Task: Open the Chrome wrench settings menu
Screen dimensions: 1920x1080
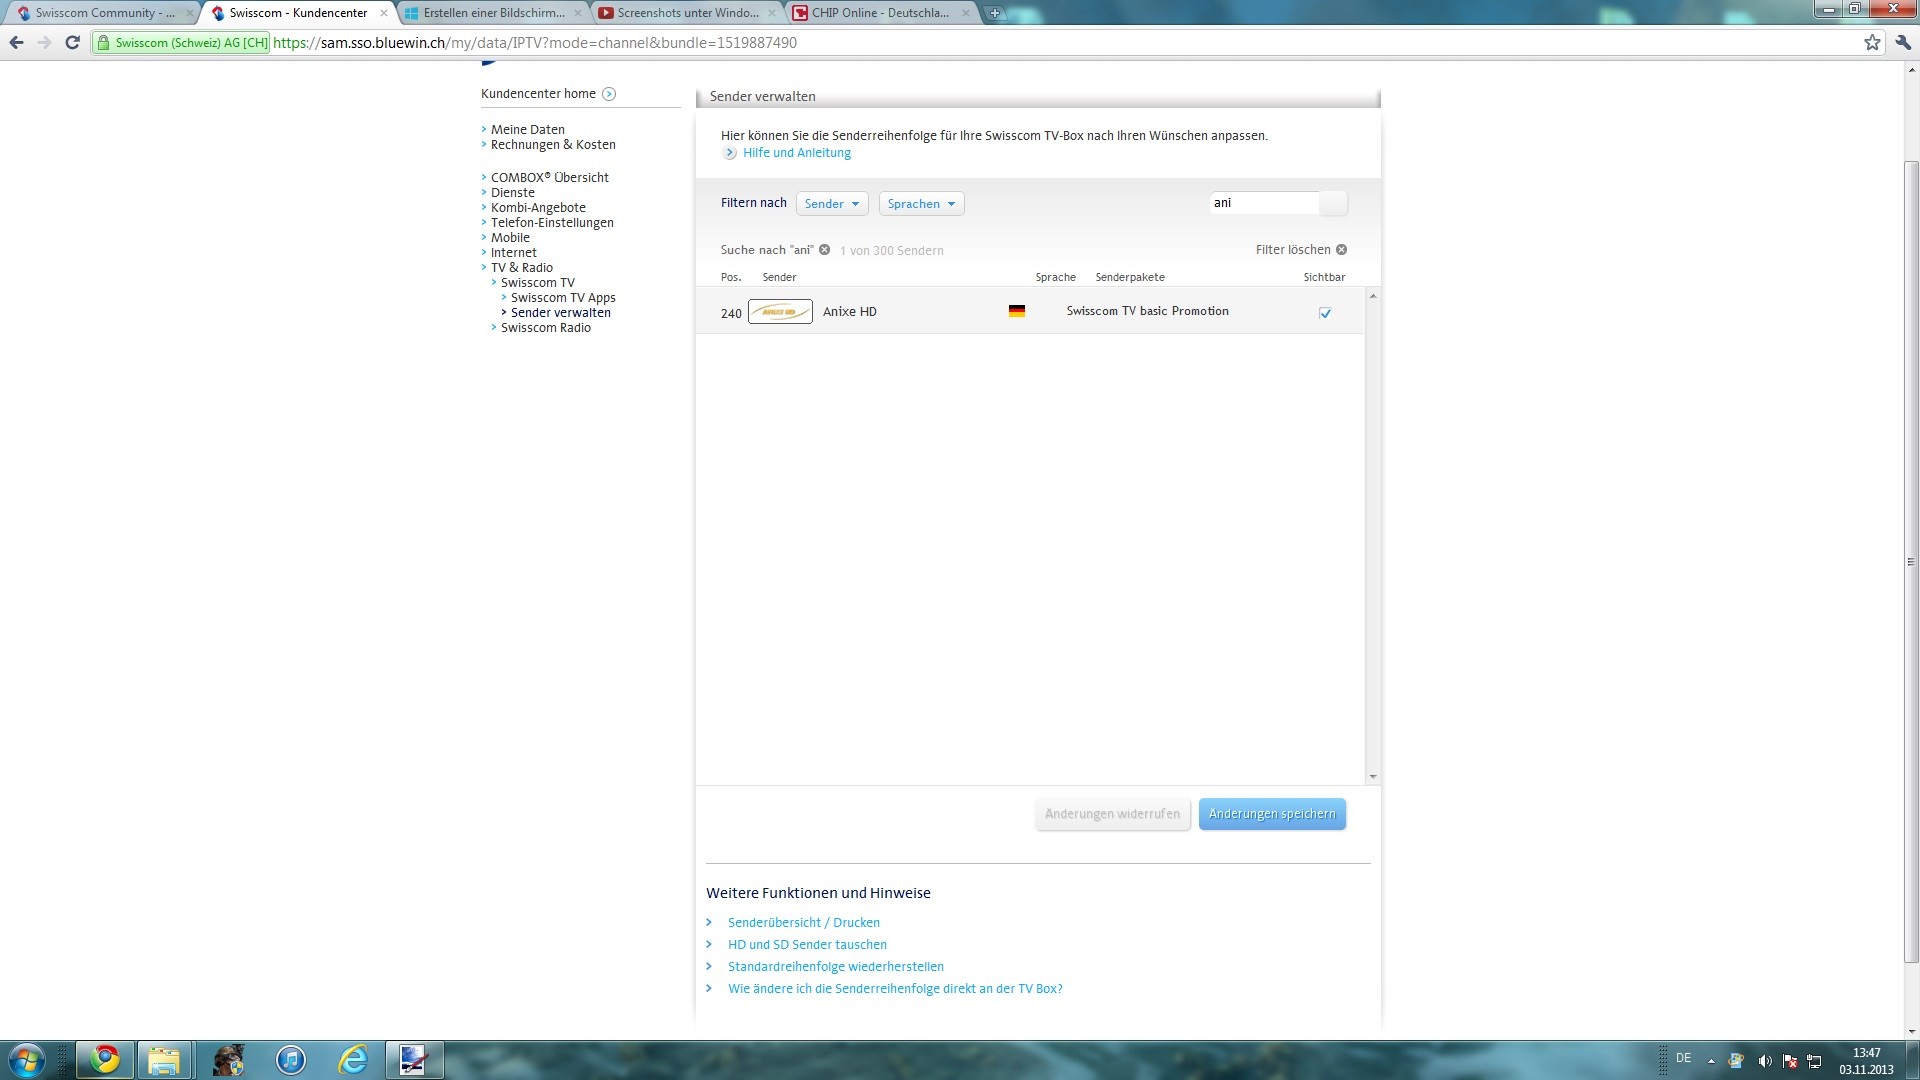Action: coord(1902,42)
